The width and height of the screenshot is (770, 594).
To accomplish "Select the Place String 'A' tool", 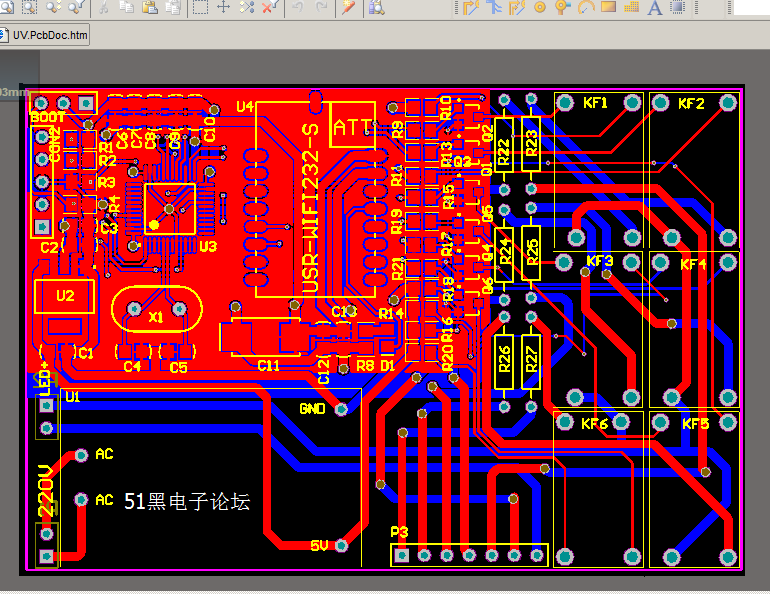I will coord(655,7).
